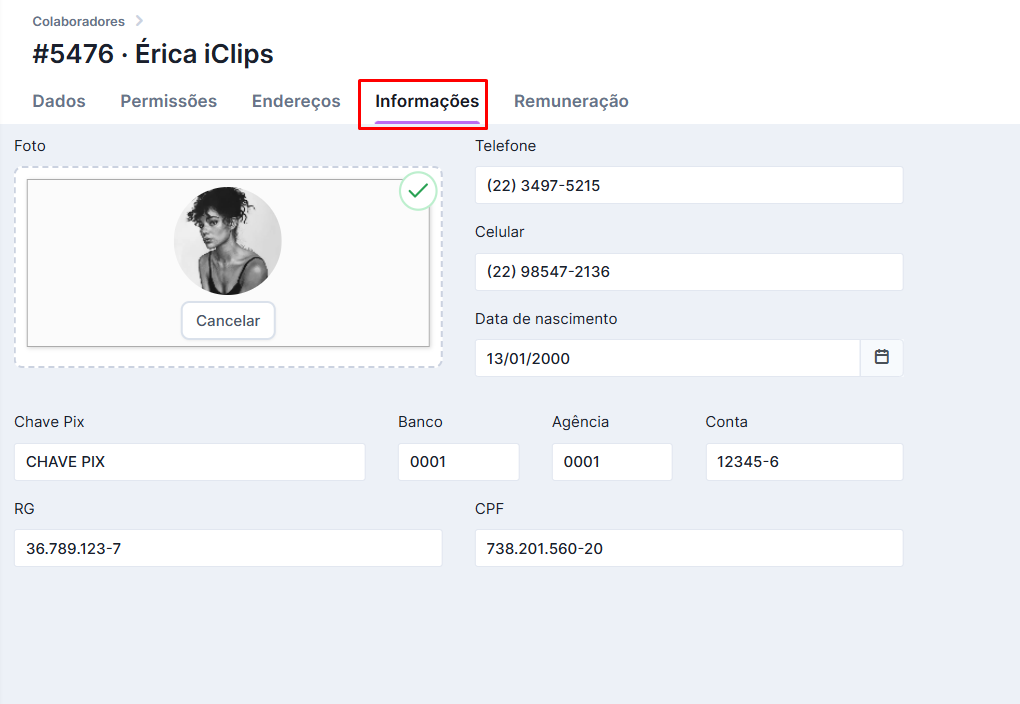Viewport: 1020px width, 704px height.
Task: Click the green checkmark on photo upload
Action: point(418,191)
